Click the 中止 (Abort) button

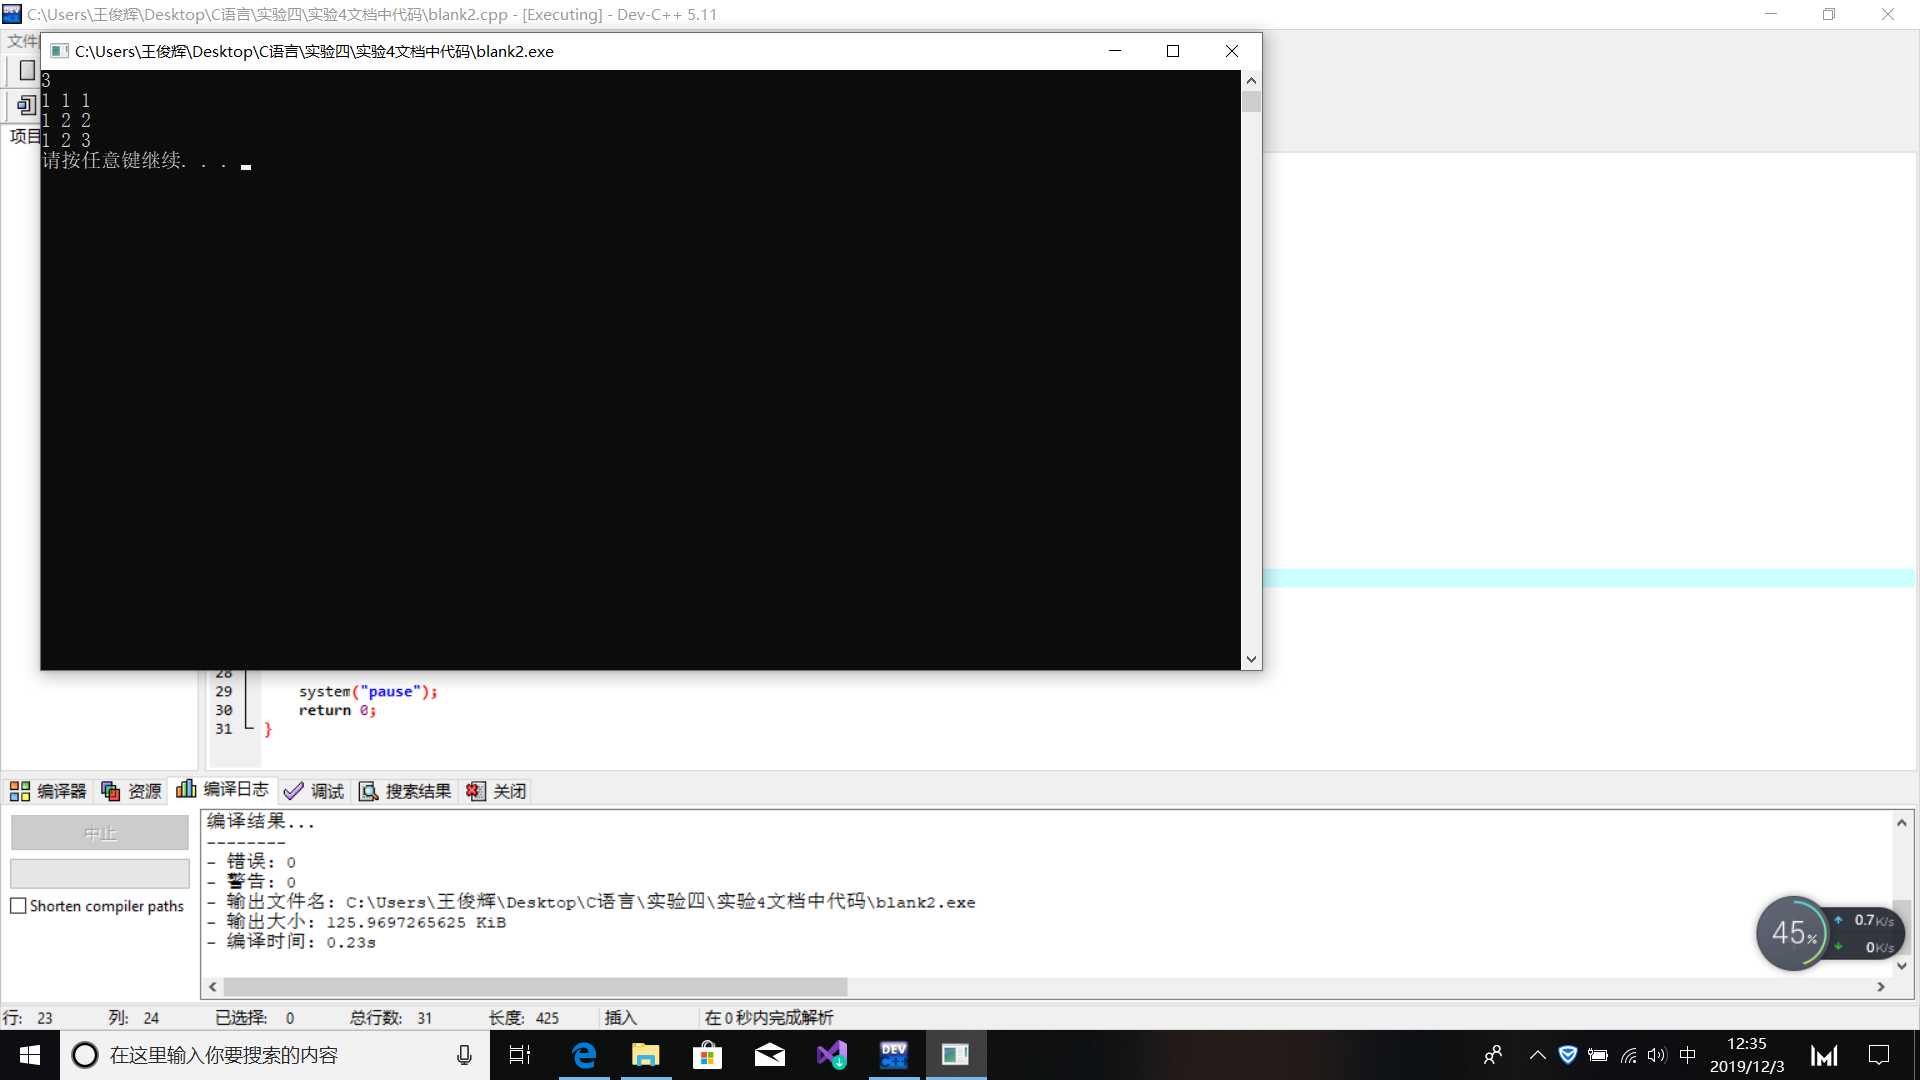click(x=99, y=832)
